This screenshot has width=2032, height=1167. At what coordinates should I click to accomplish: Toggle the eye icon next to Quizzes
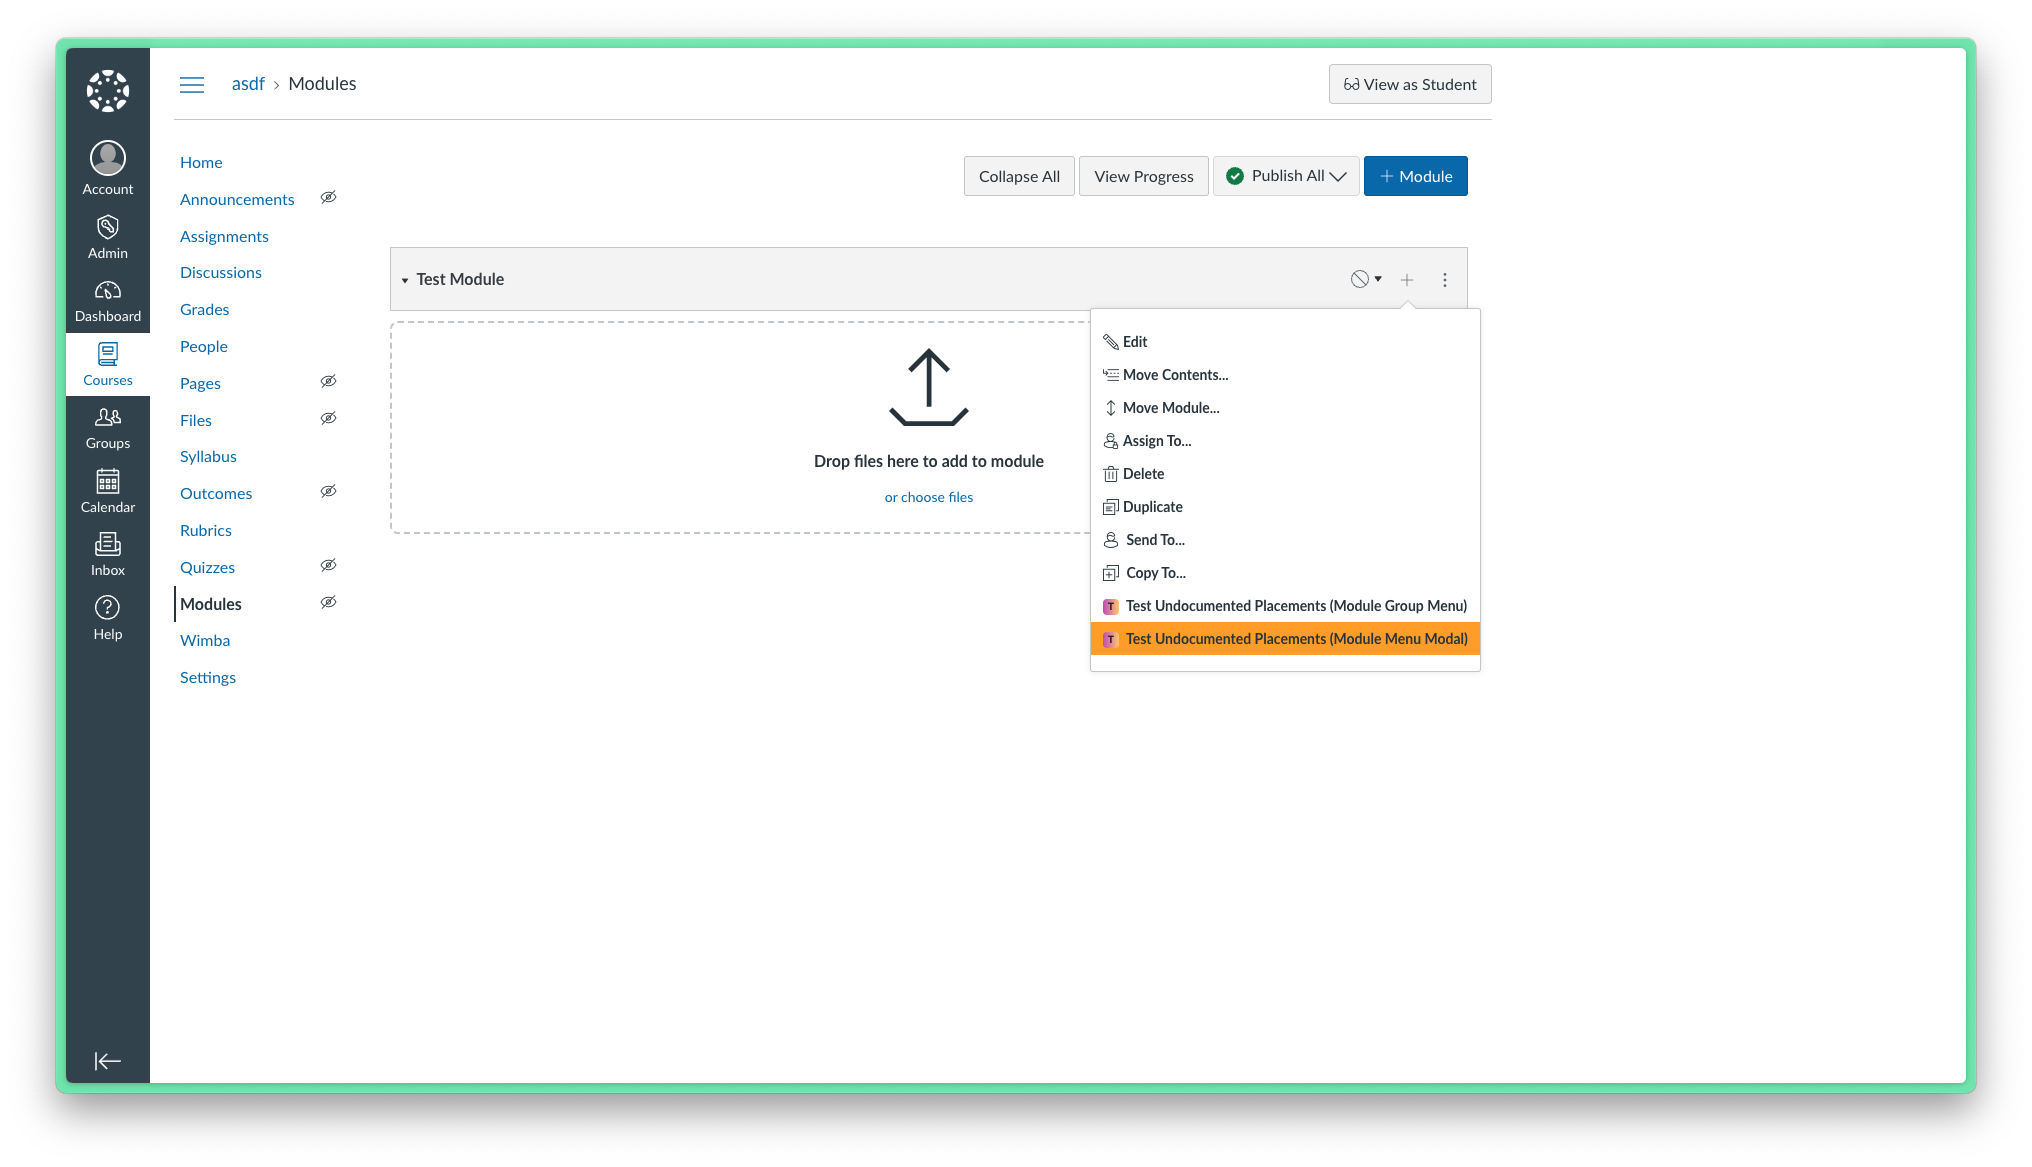coord(328,565)
